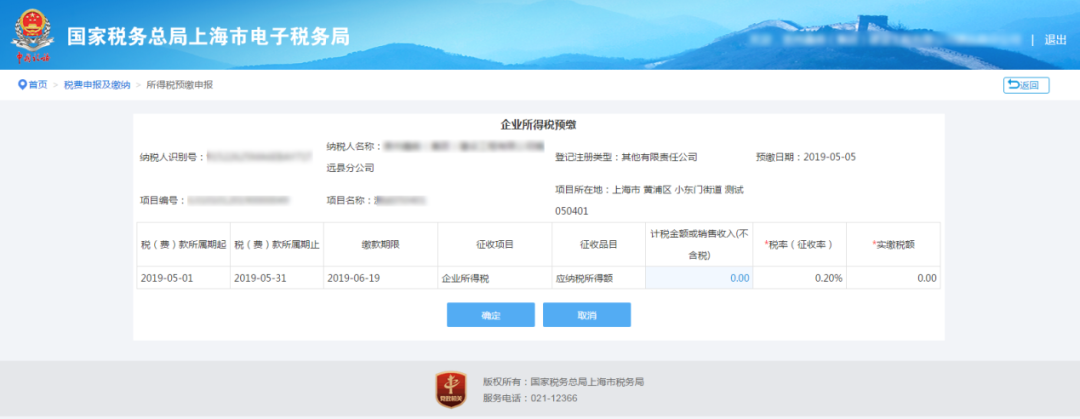This screenshot has height=419, width=1080.
Task: Click the 国家税务总局上海市电子税务局 header title
Action: tap(208, 37)
